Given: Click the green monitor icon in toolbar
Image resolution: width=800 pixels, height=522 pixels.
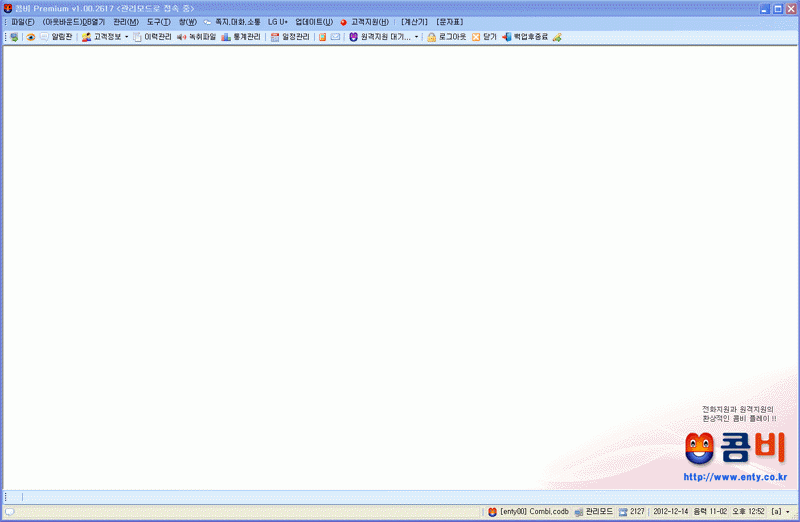Looking at the screenshot, I should 14,37.
